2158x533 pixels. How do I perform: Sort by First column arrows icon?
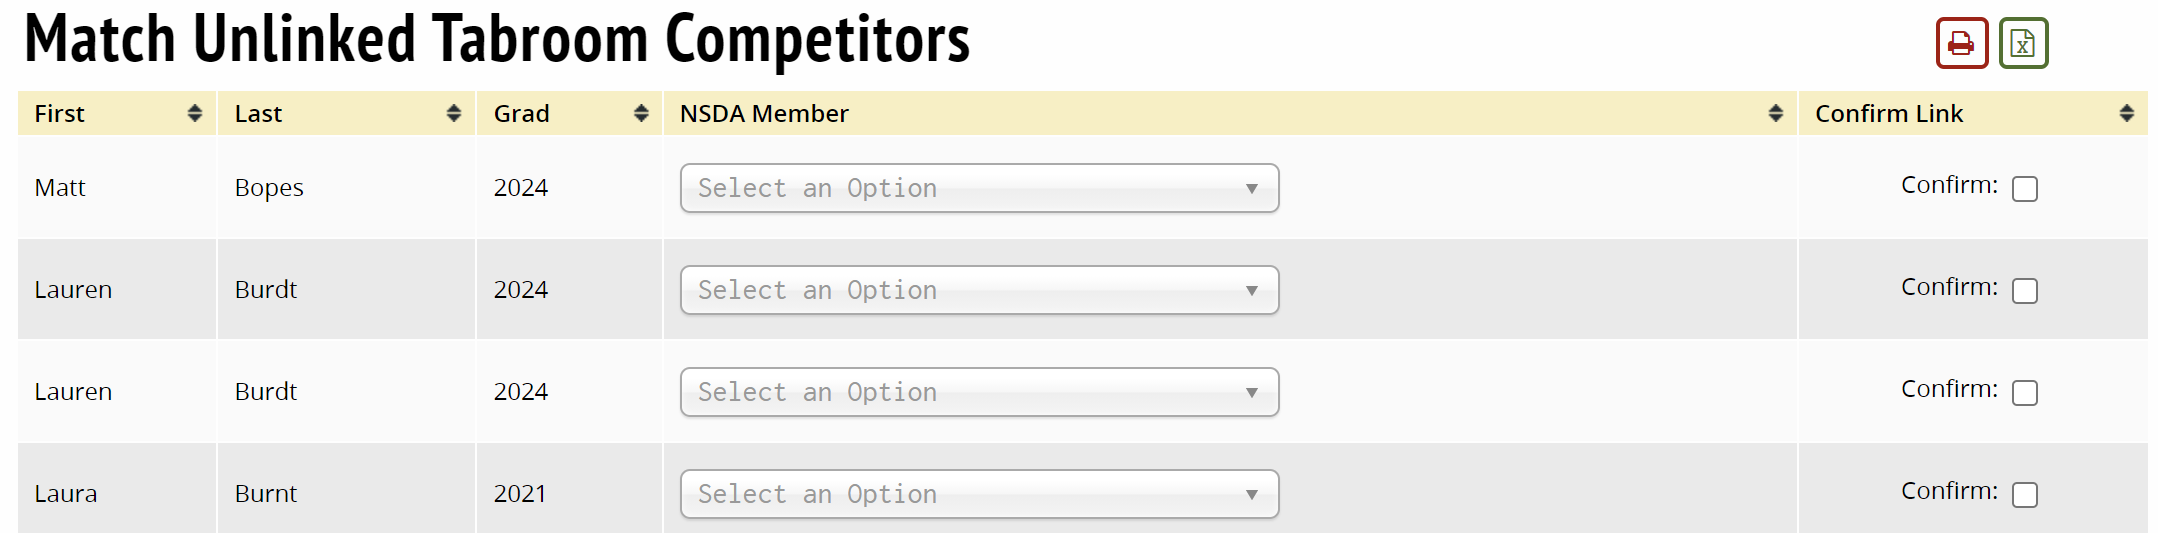click(195, 114)
